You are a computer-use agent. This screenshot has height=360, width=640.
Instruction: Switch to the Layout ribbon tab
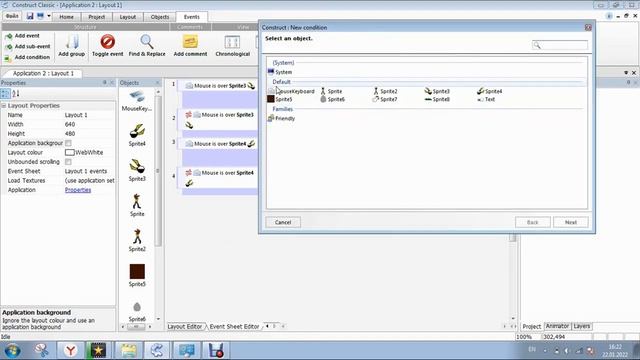pyautogui.click(x=127, y=17)
